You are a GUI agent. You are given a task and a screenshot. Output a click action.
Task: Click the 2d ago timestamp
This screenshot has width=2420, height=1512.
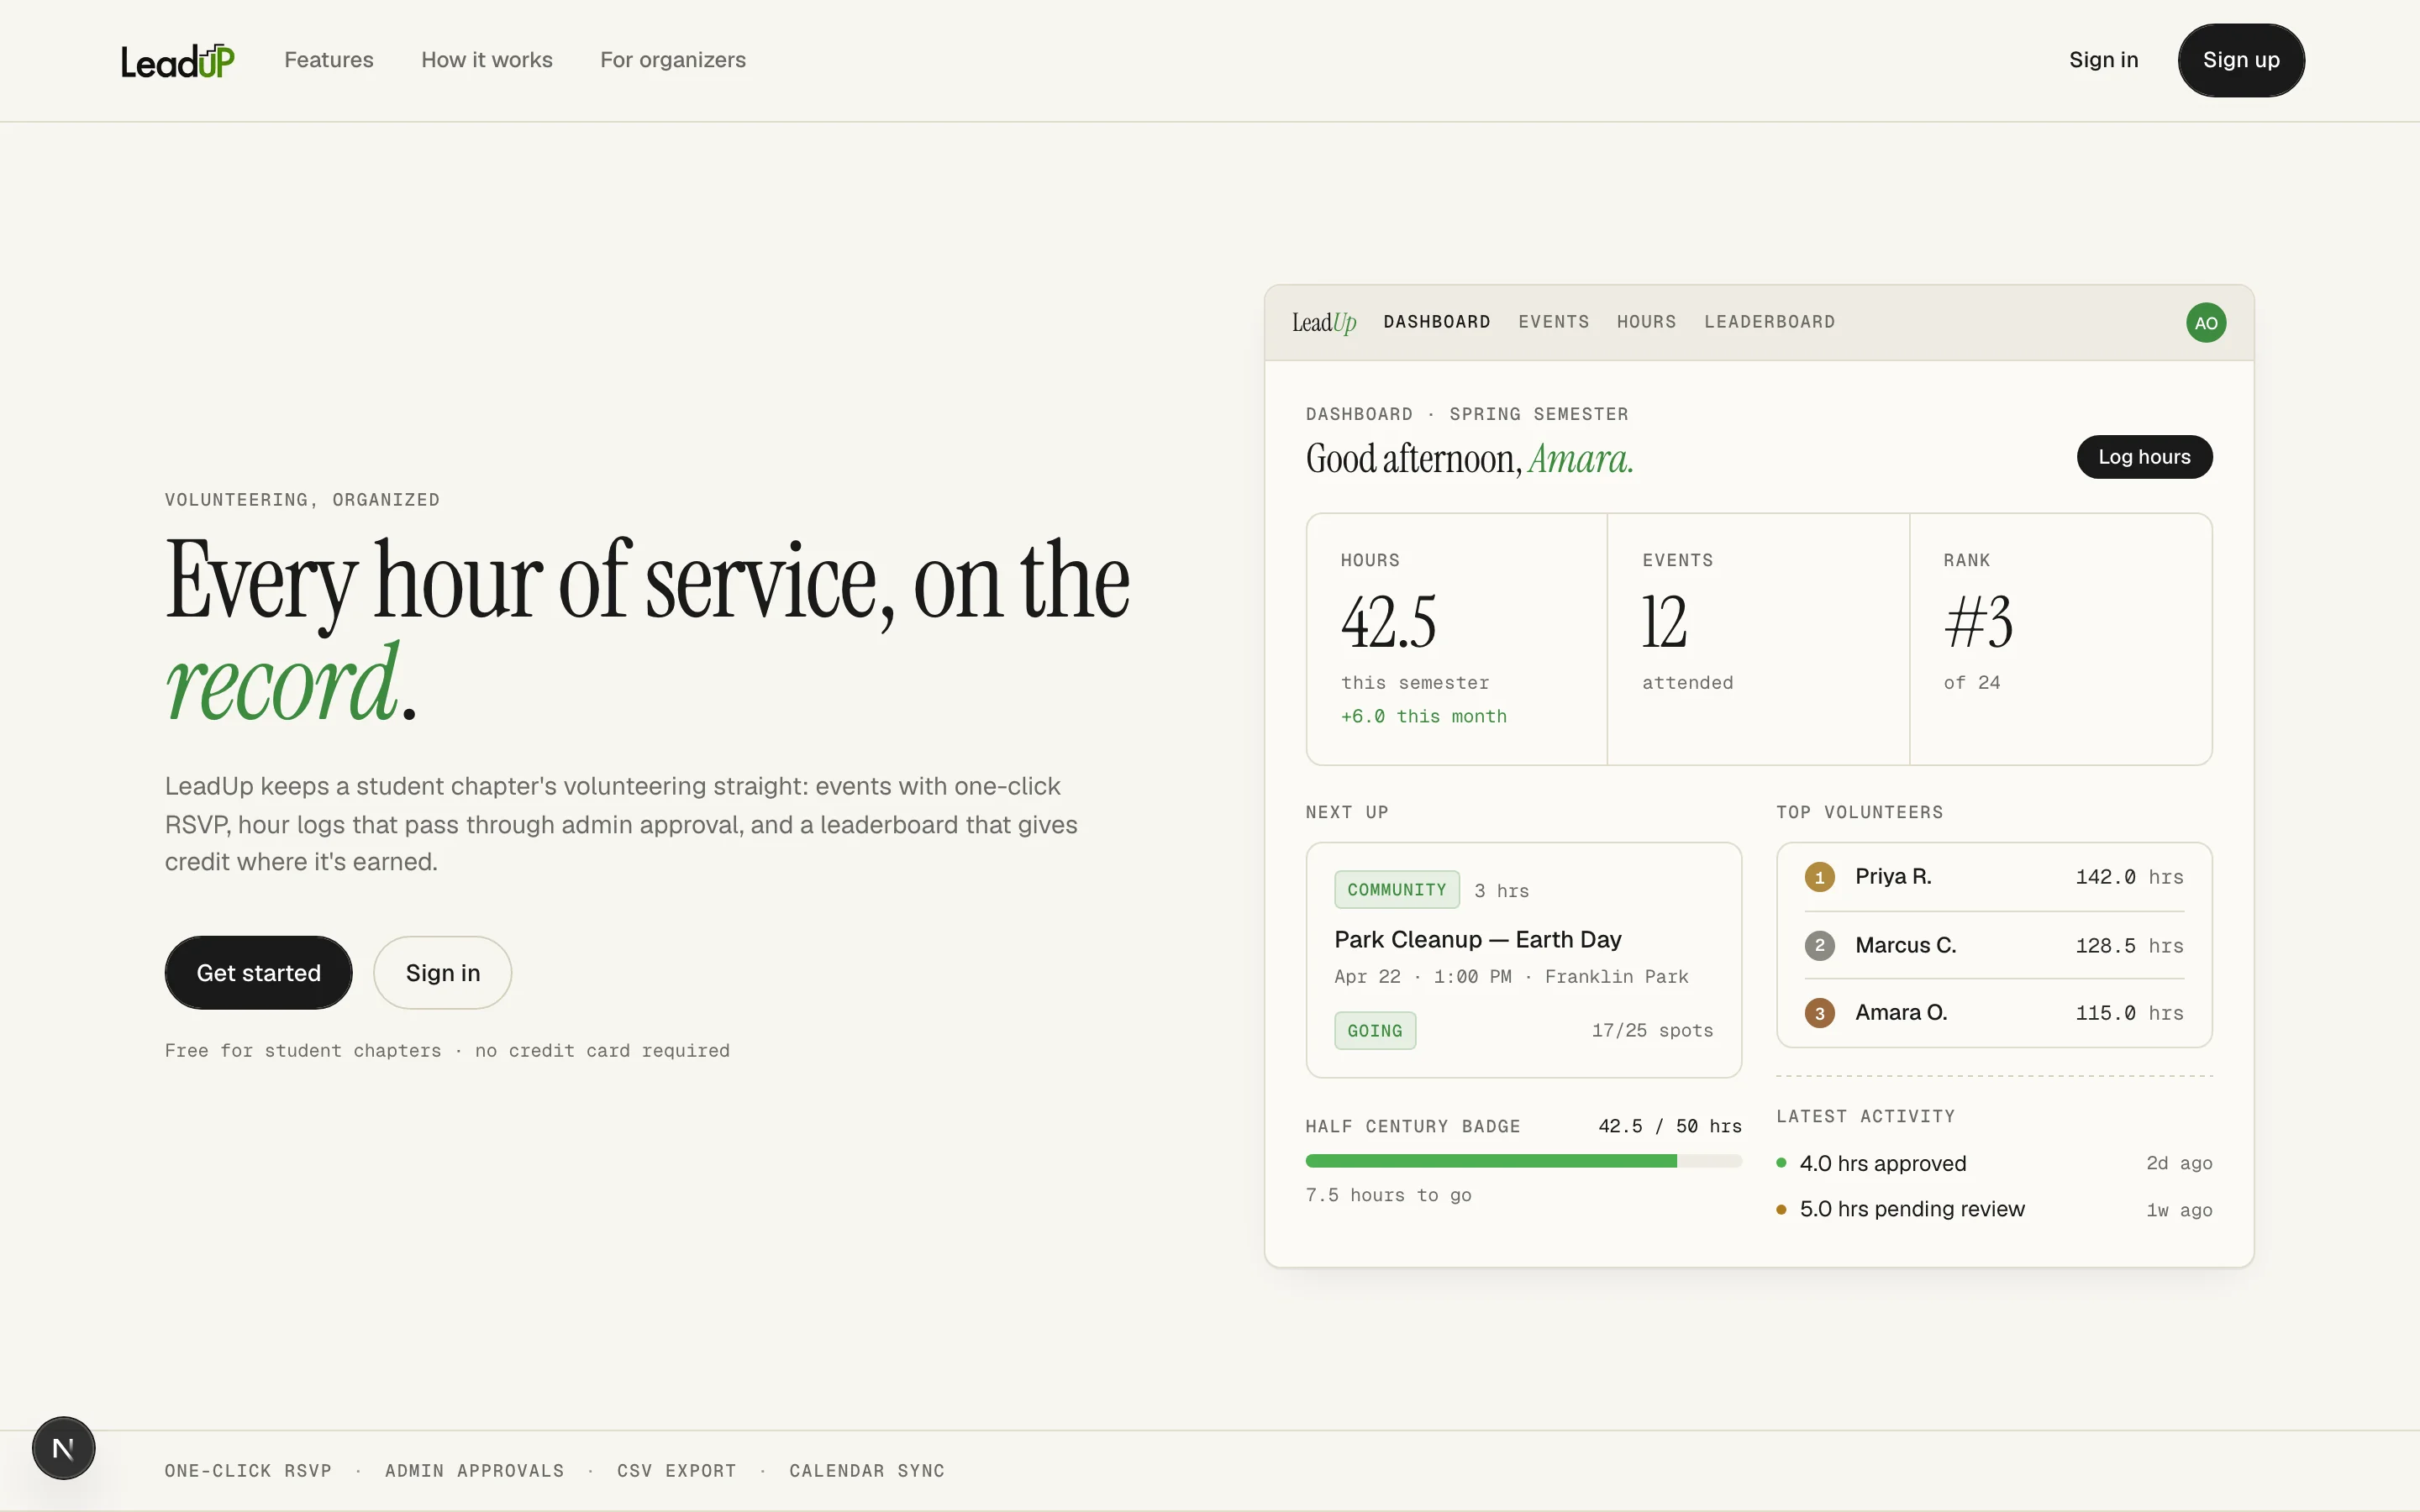[x=2179, y=1163]
